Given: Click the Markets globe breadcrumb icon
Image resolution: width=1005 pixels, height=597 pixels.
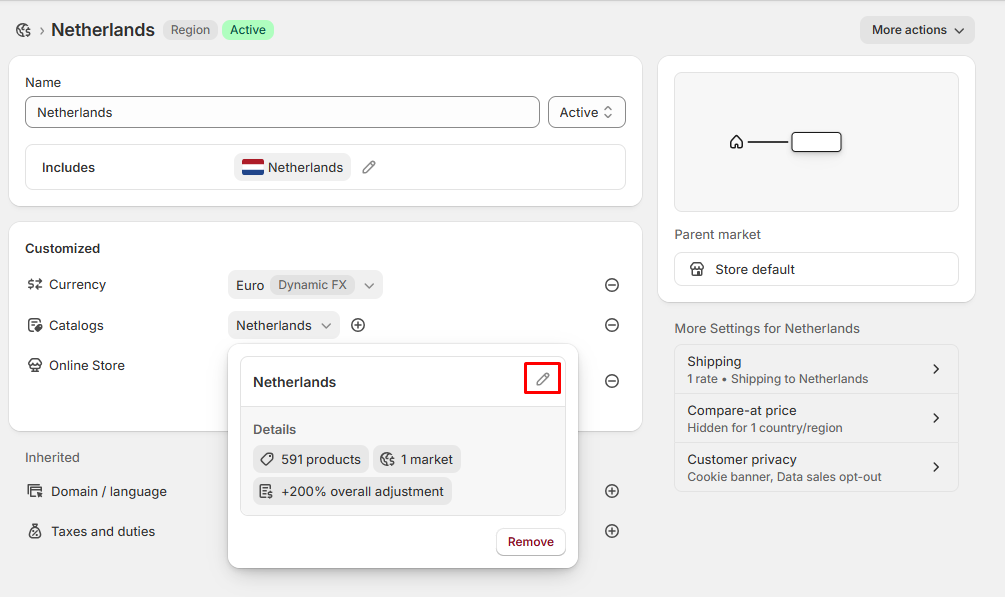Looking at the screenshot, I should pos(23,30).
